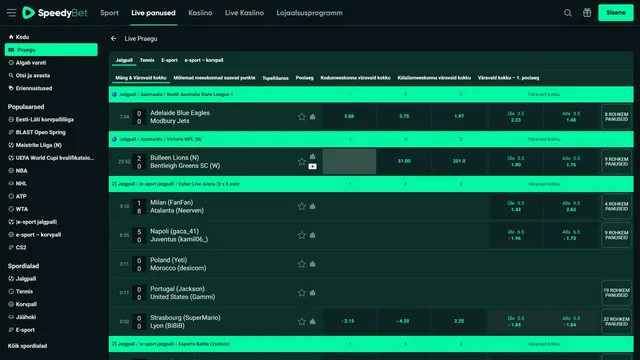640x360 pixels.
Task: Select the Poolaeg market tab
Action: (x=304, y=78)
